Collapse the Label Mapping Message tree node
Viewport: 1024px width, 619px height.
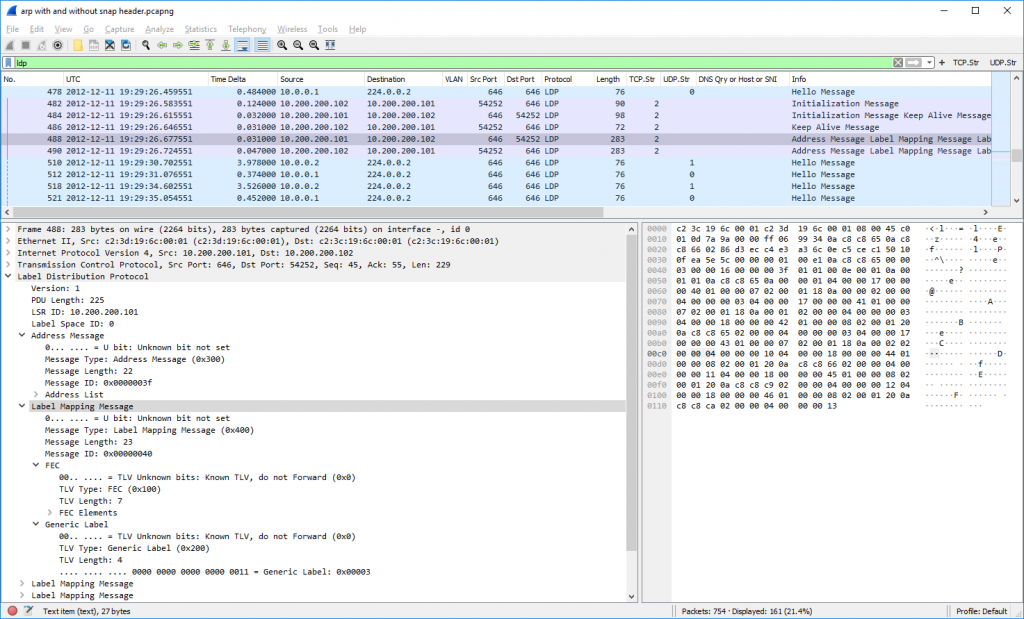23,407
